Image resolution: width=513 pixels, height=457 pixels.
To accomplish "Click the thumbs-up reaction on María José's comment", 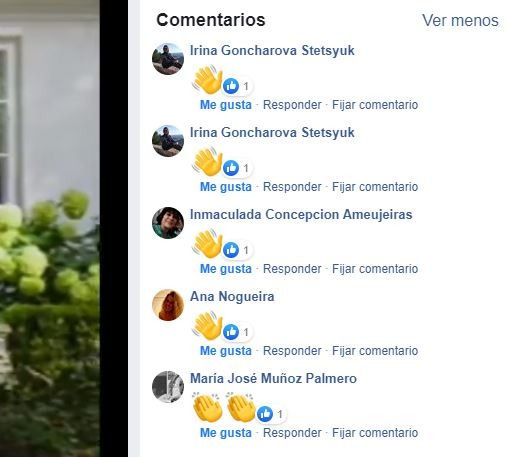I will [265, 414].
